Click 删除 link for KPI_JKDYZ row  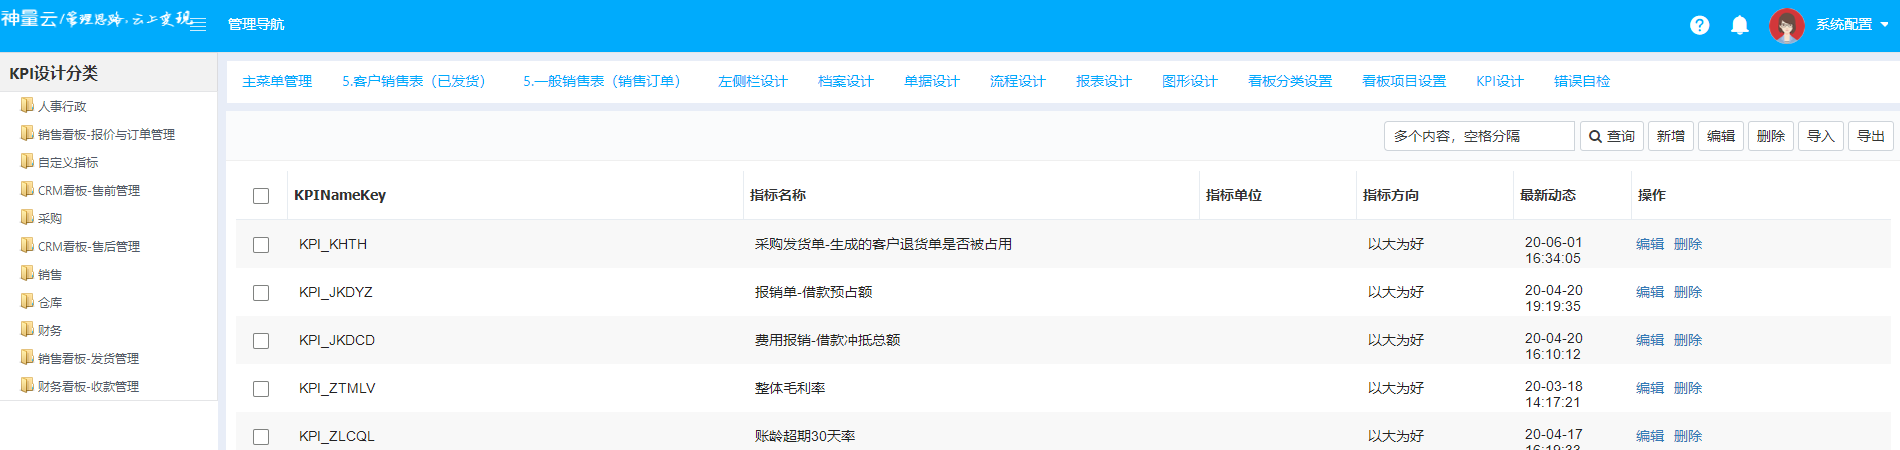tap(1687, 292)
